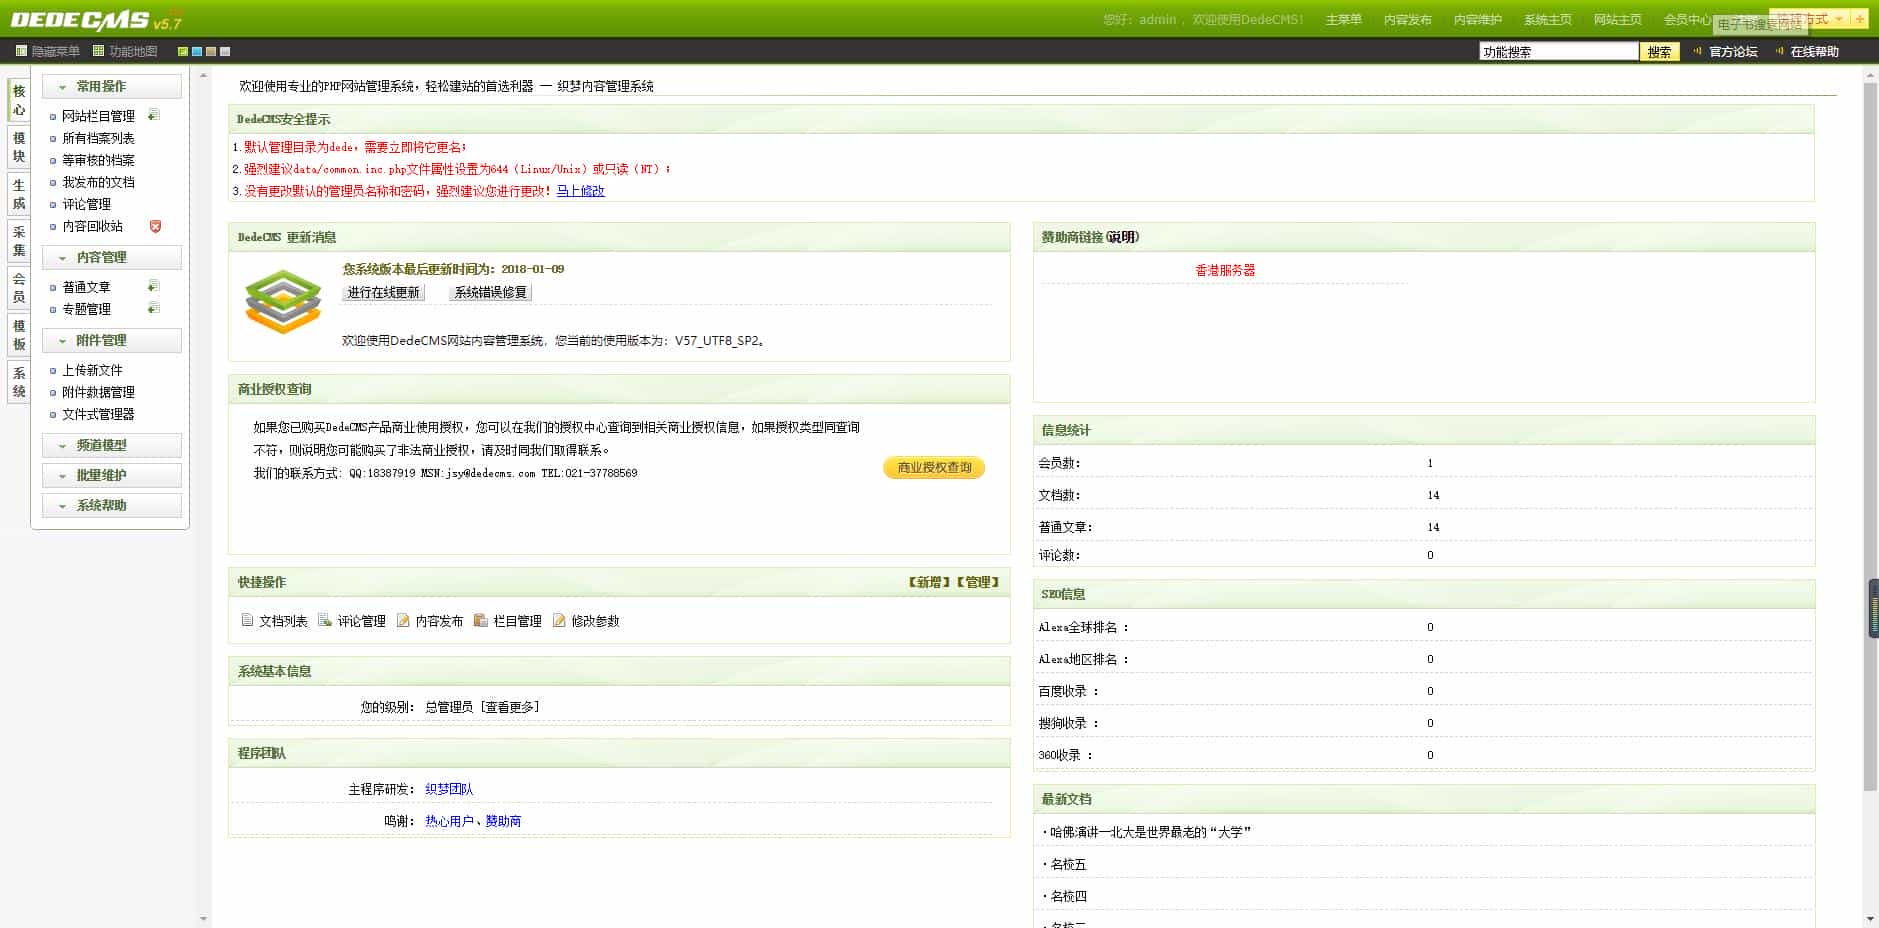Switch to the 模块 side tab
This screenshot has height=928, width=1879.
click(x=19, y=147)
